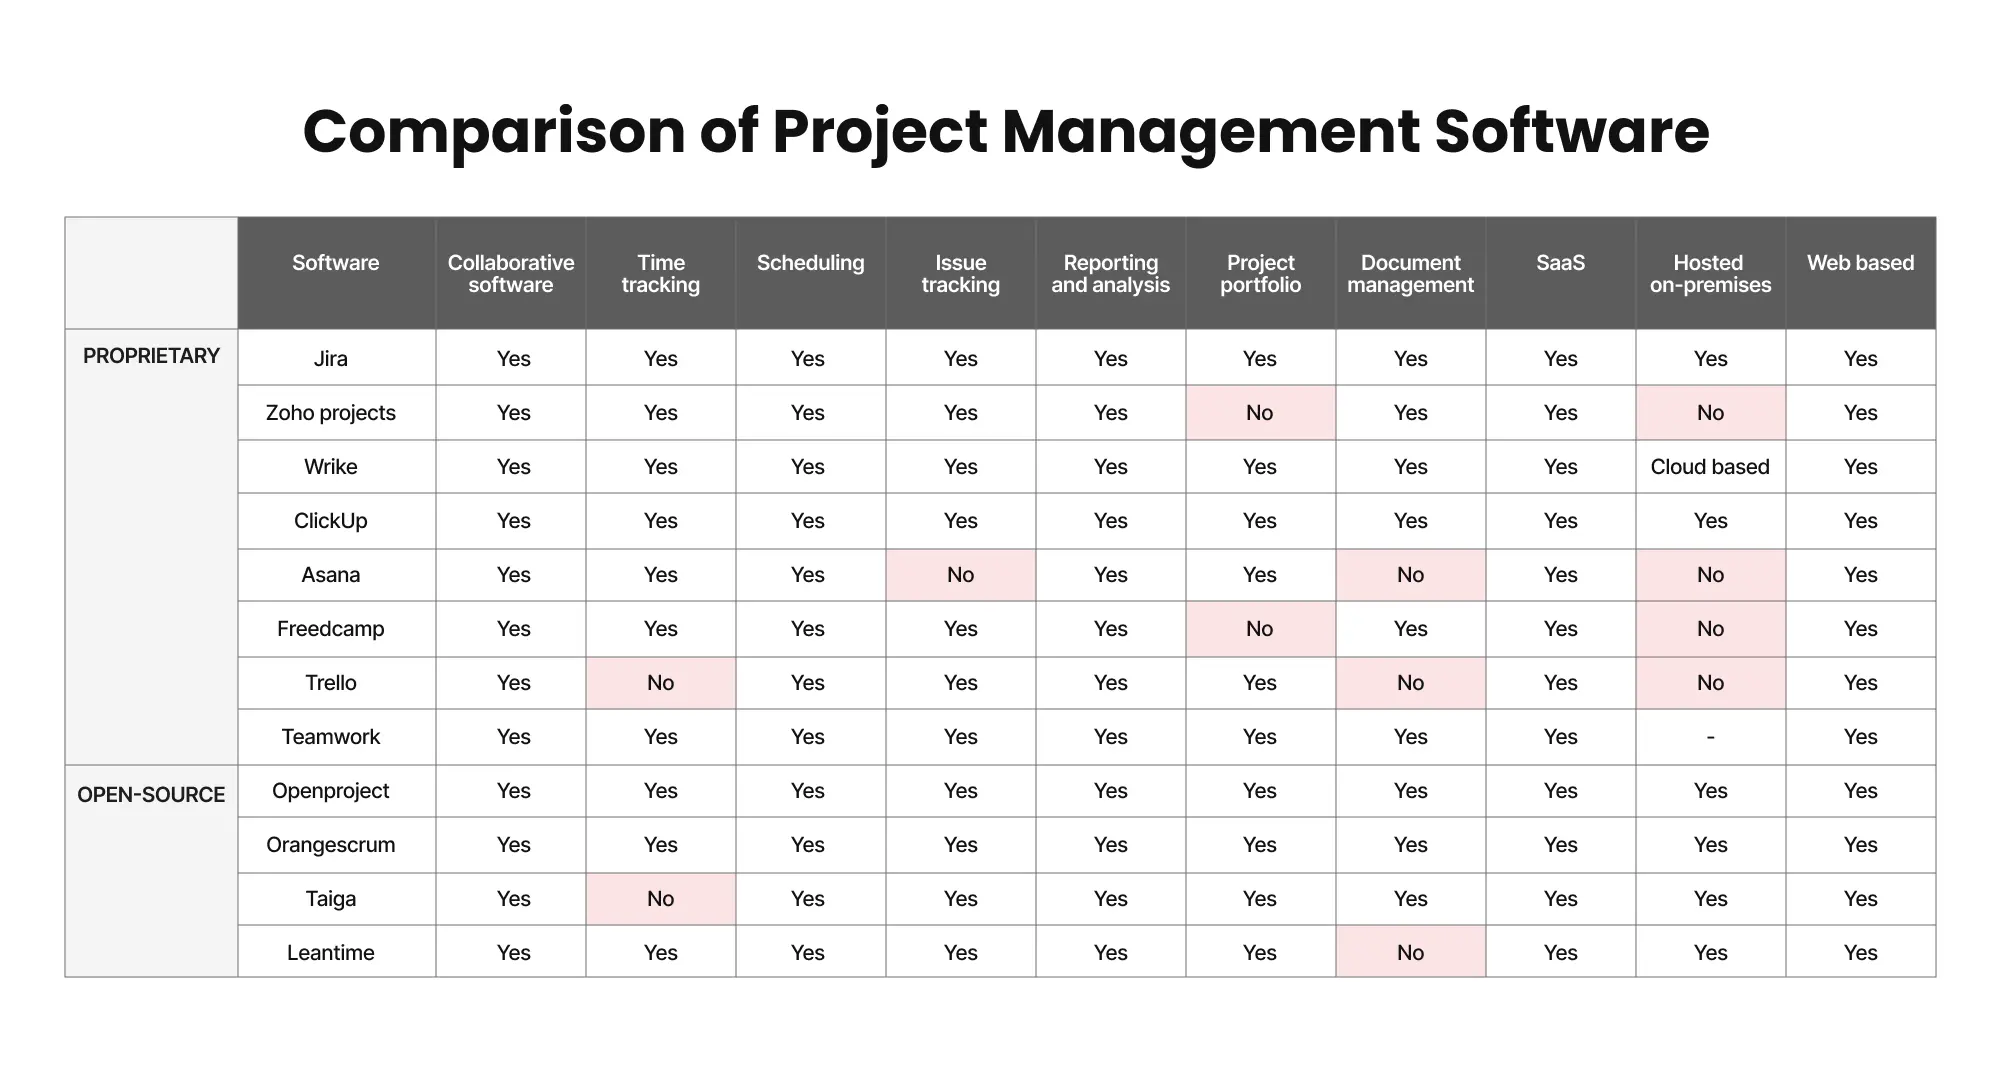Click the 'Web based' column header
This screenshot has height=1070, width=2000.
point(1860,263)
